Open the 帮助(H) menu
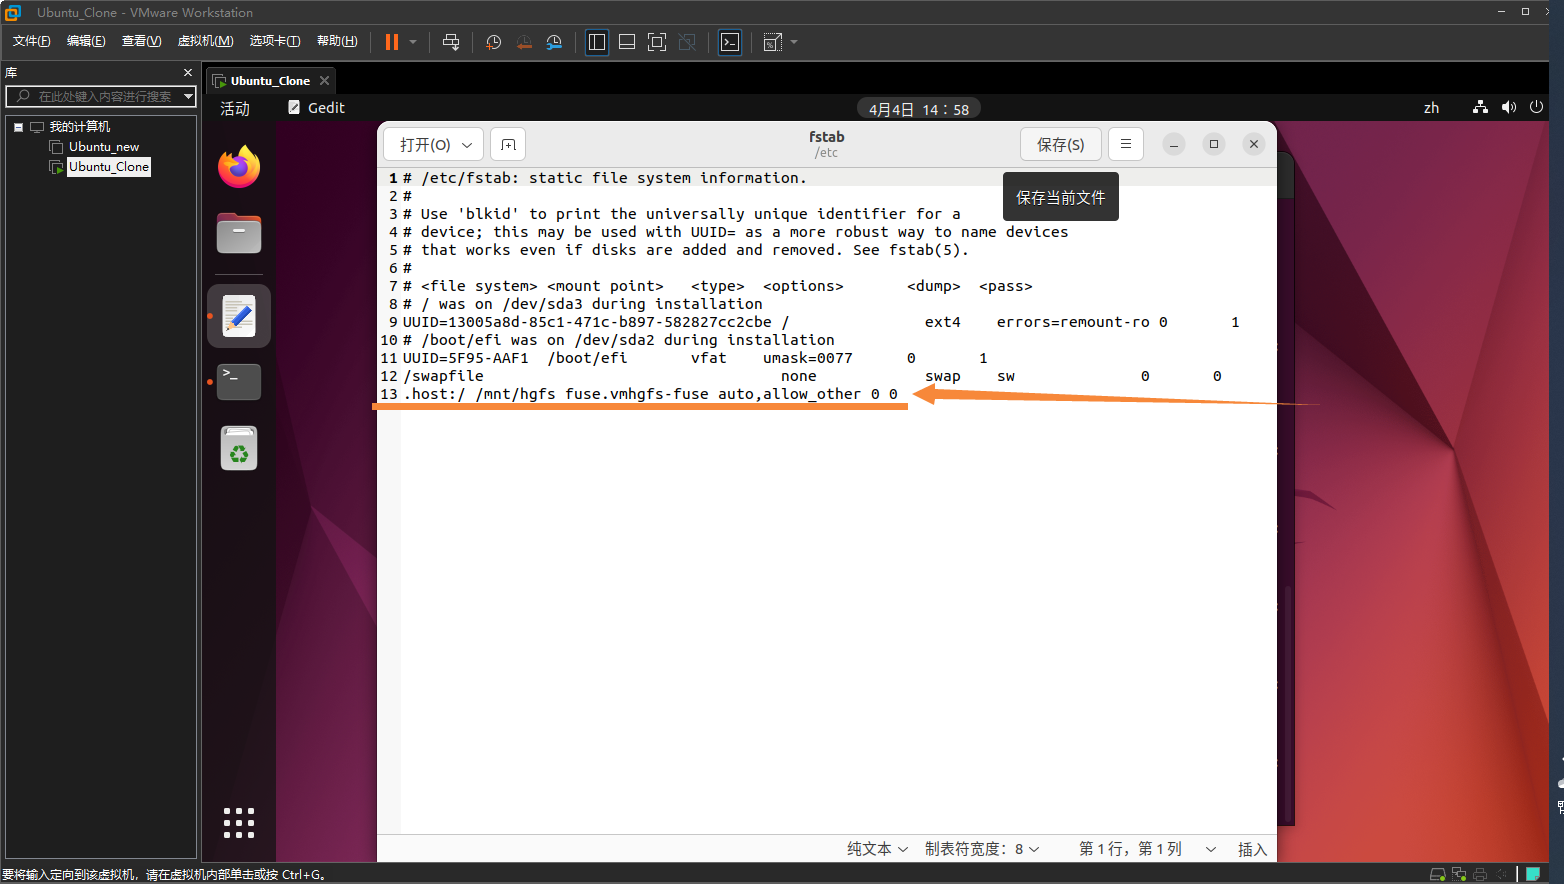 tap(337, 41)
